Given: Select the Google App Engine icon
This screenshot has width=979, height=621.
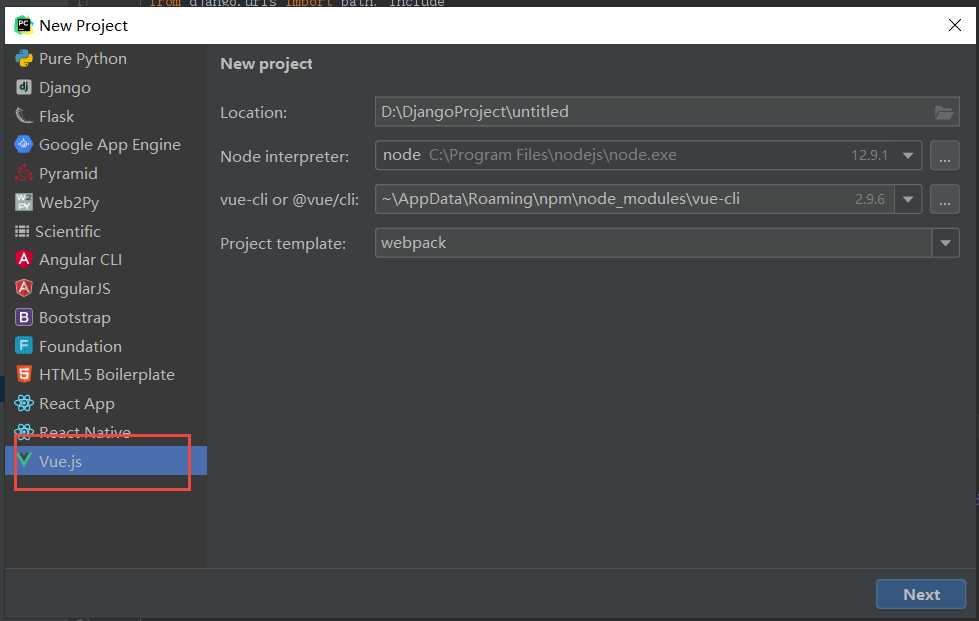Looking at the screenshot, I should click(24, 145).
